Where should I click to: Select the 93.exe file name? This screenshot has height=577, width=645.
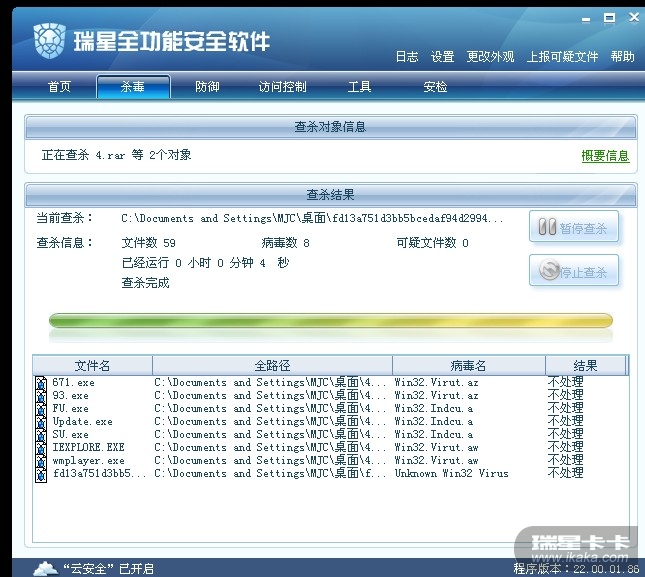(x=70, y=396)
